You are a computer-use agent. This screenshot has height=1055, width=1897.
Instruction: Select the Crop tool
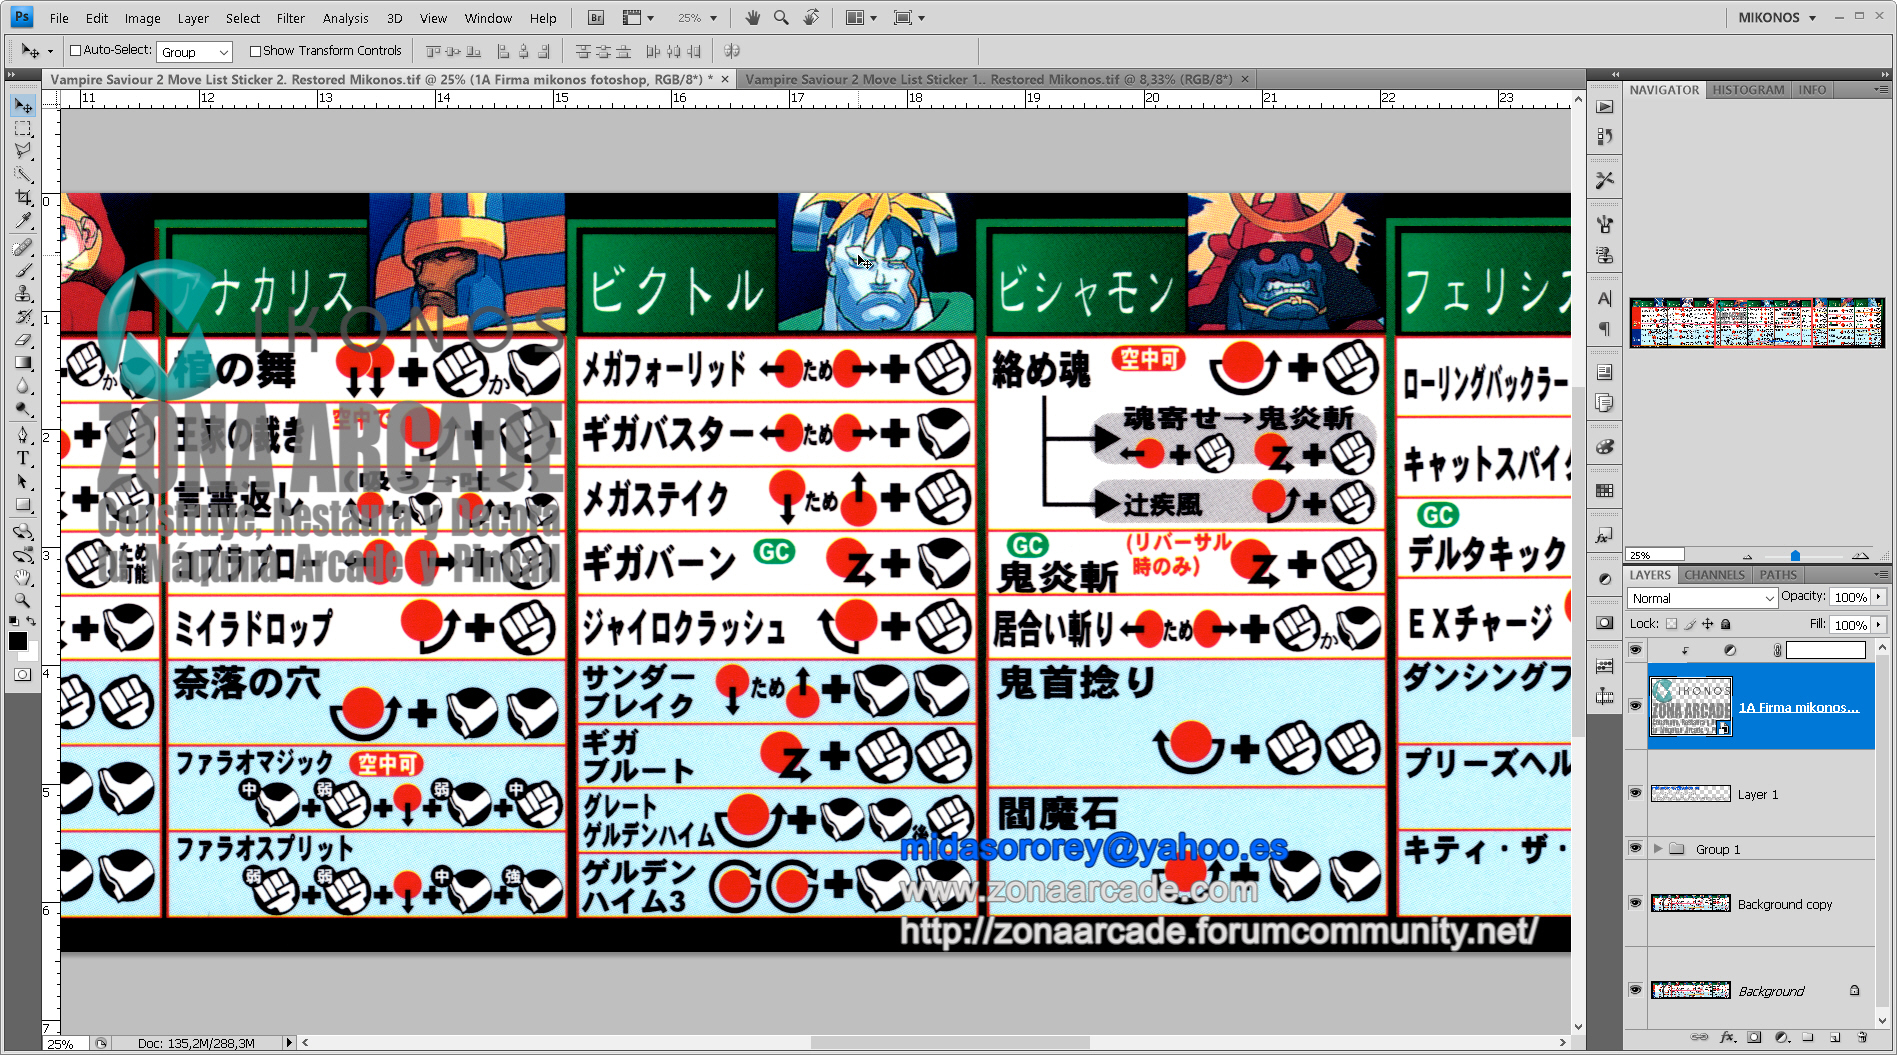click(22, 198)
